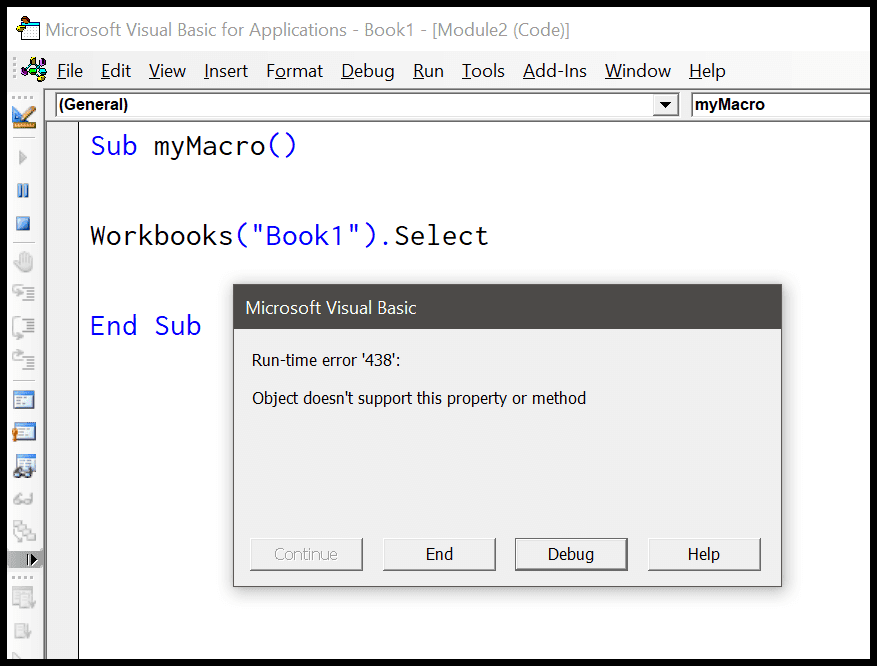Image resolution: width=877 pixels, height=666 pixels.
Task: Open the Tools menu
Action: [x=483, y=71]
